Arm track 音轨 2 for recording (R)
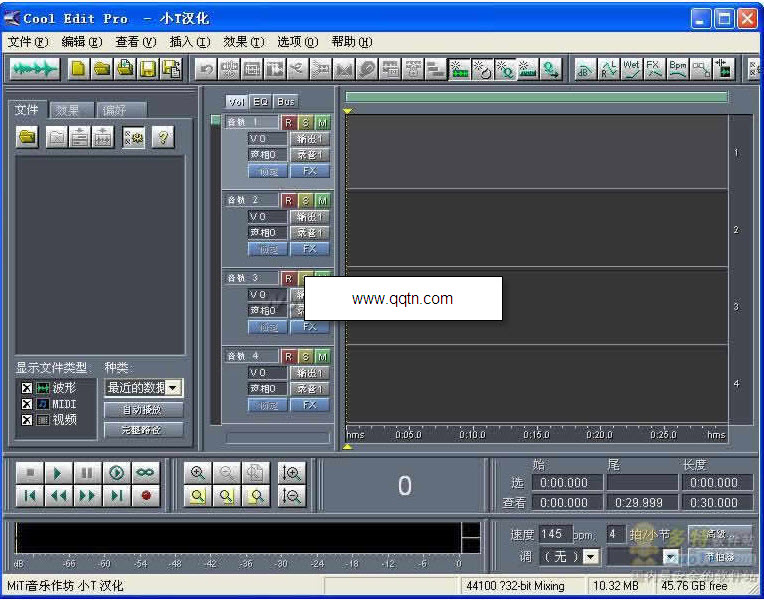 coord(289,200)
